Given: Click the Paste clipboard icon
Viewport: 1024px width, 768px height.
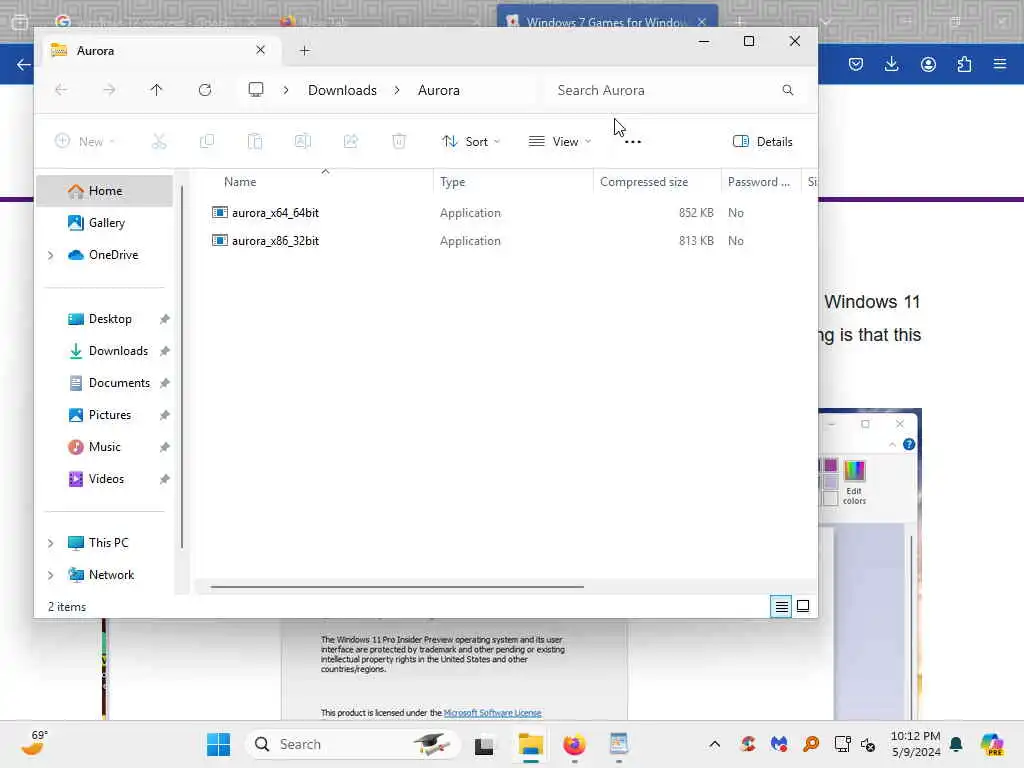Looking at the screenshot, I should (x=255, y=141).
